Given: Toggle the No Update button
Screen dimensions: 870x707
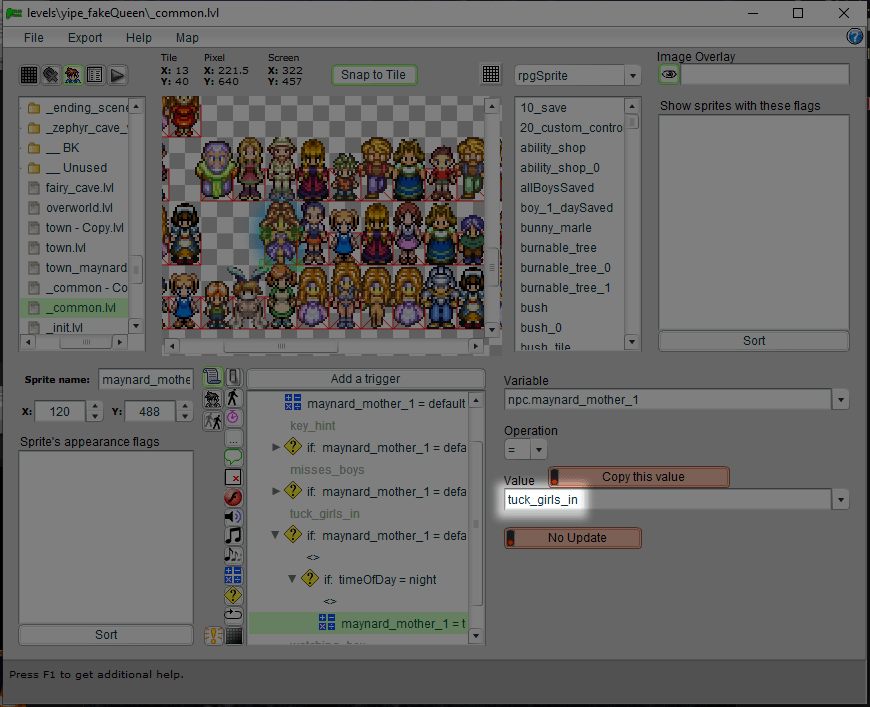Looking at the screenshot, I should tap(573, 538).
